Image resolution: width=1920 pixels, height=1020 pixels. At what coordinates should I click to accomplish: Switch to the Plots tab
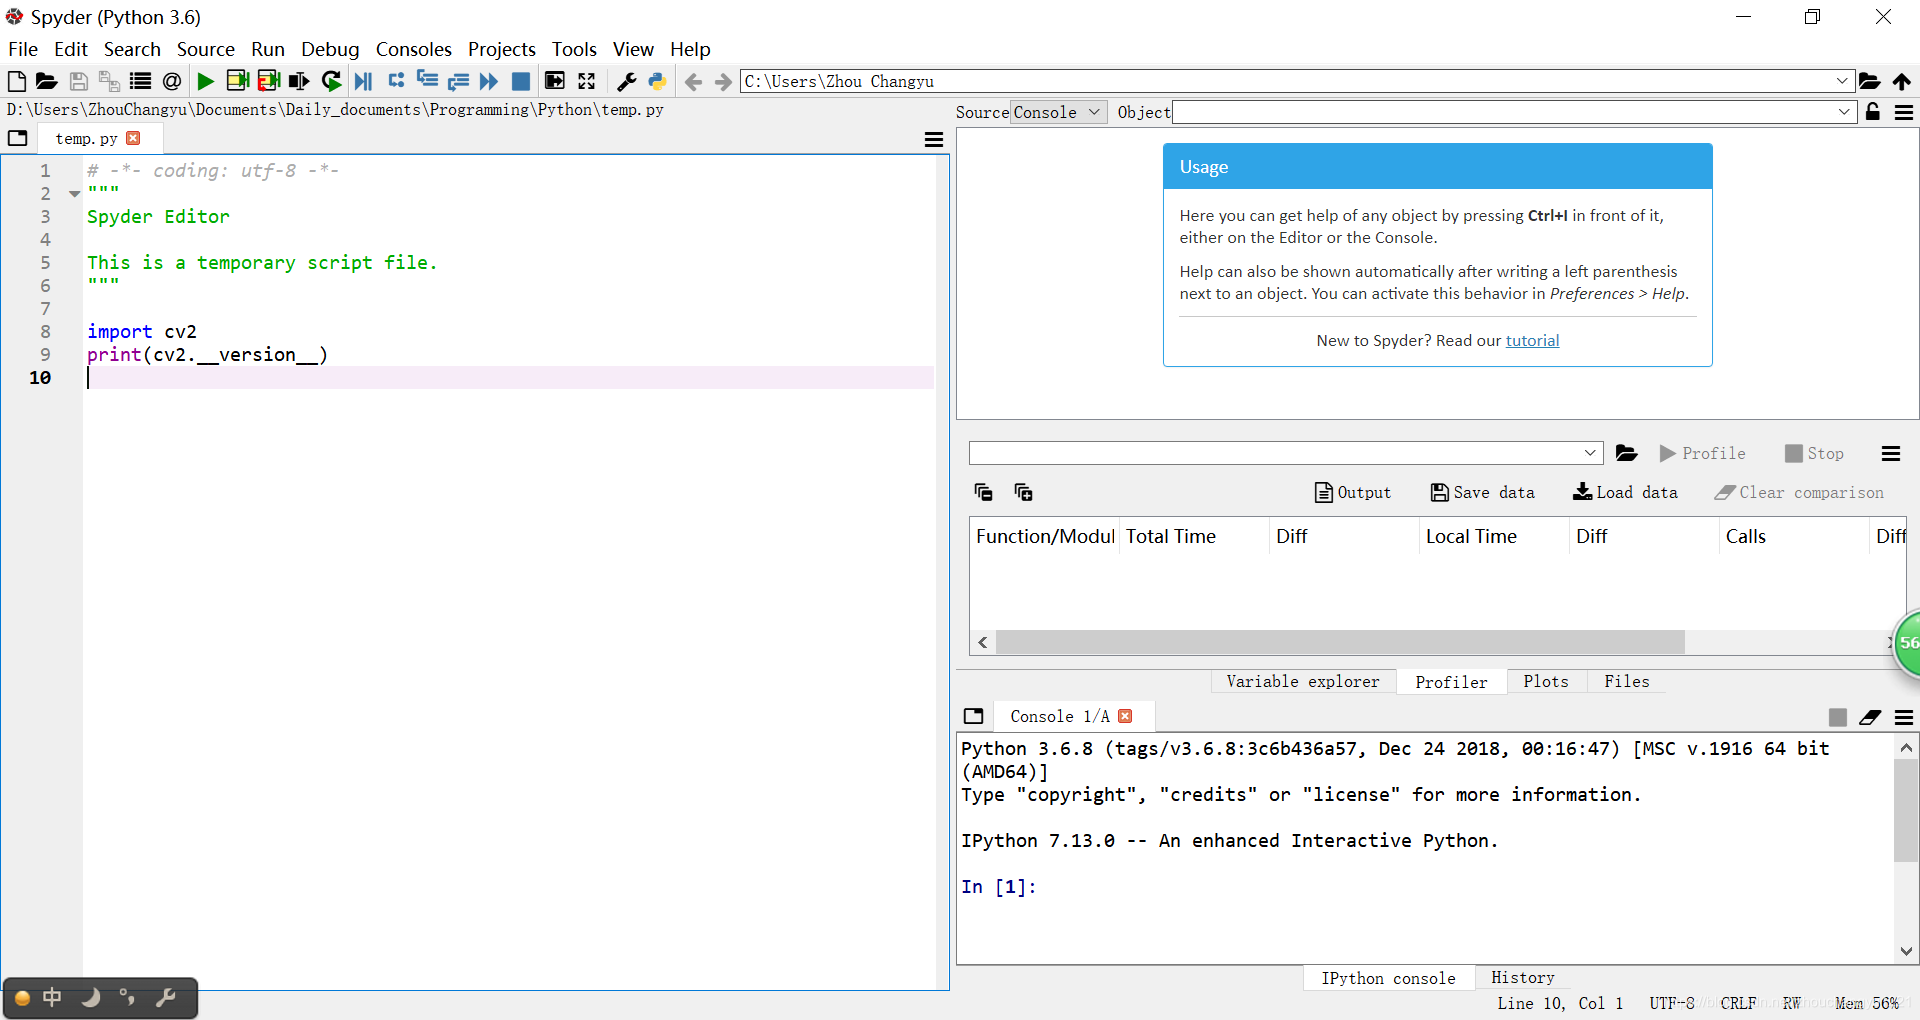click(x=1546, y=681)
